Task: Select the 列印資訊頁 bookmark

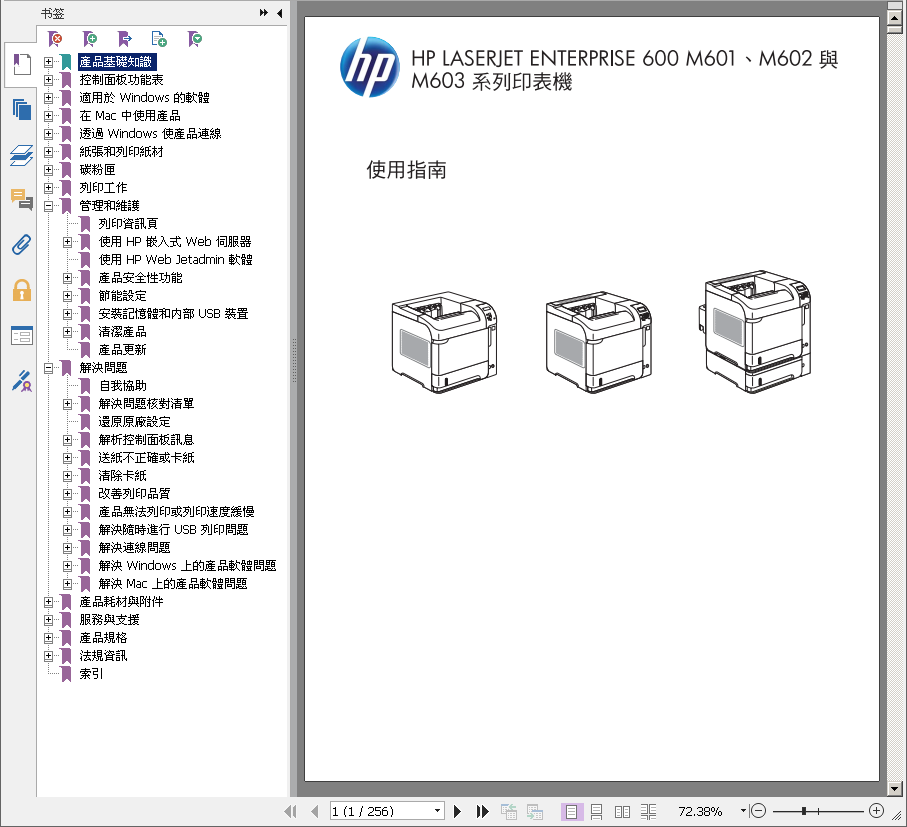Action: (x=128, y=224)
